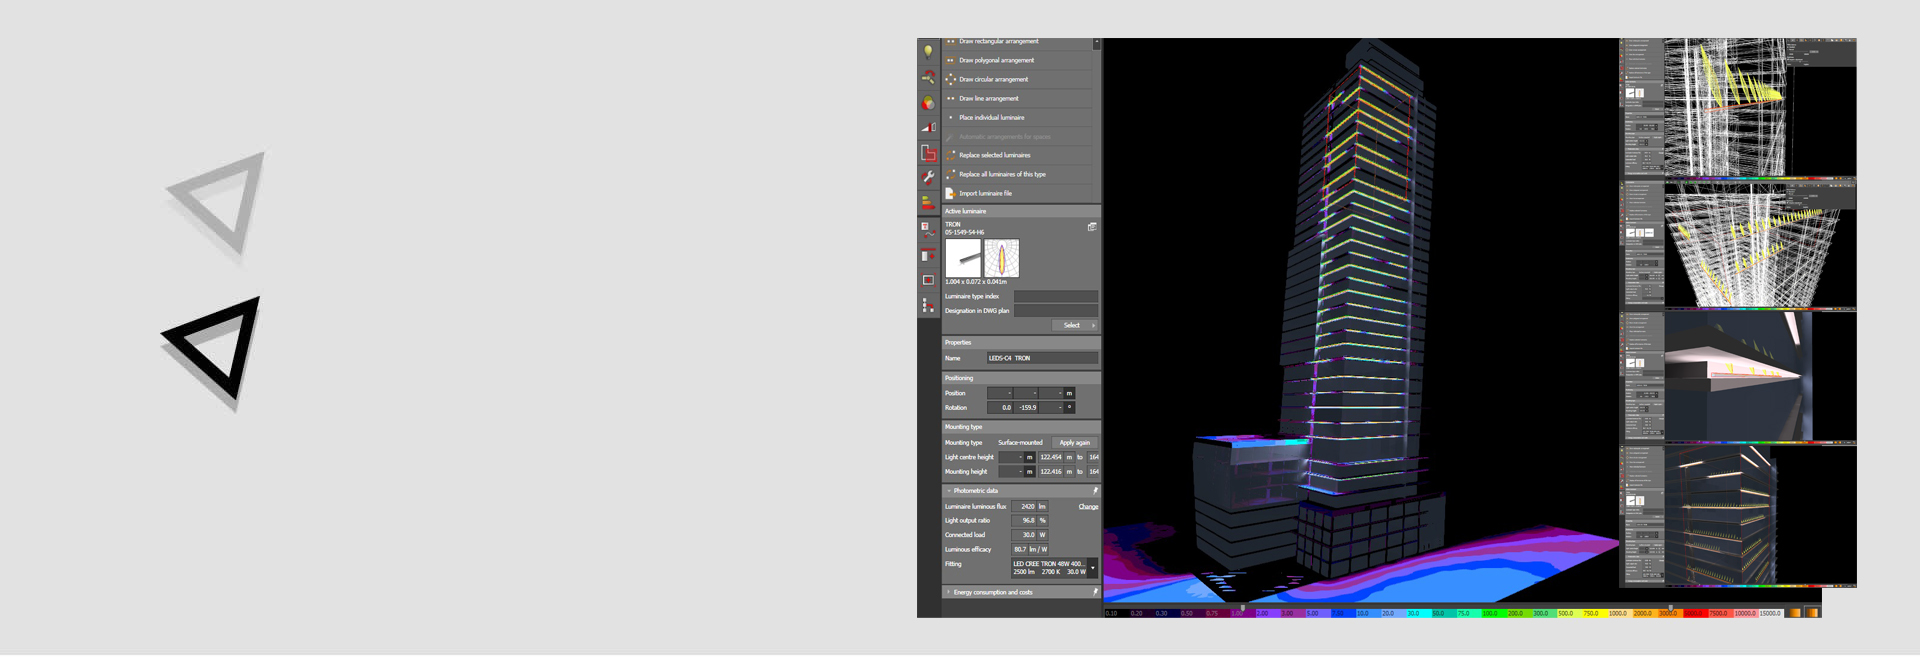Collapse the Photometric data section
Image resolution: width=1920 pixels, height=657 pixels.
[949, 491]
